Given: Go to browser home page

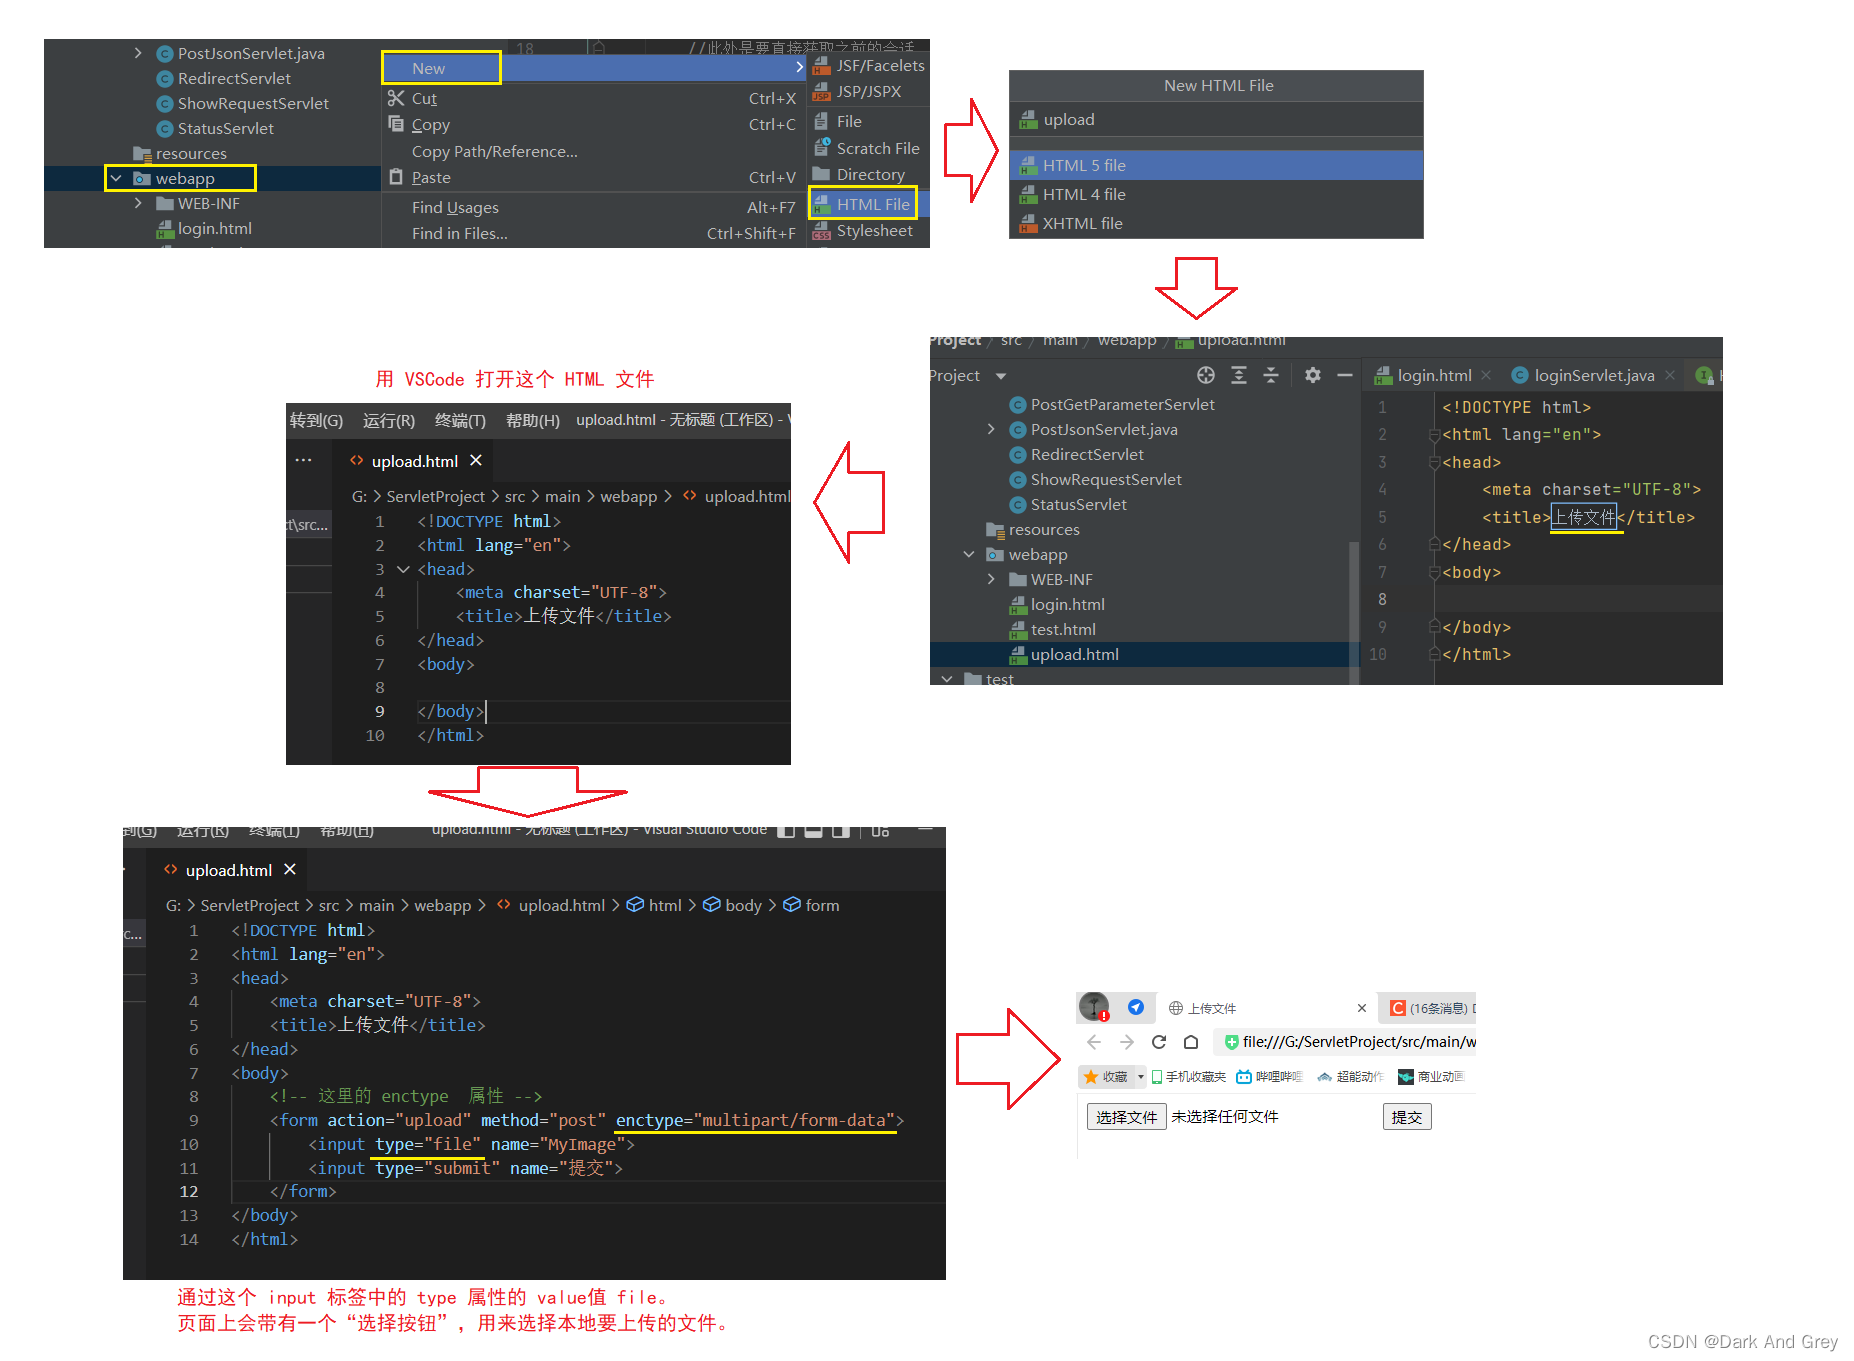Looking at the screenshot, I should (x=1191, y=1042).
